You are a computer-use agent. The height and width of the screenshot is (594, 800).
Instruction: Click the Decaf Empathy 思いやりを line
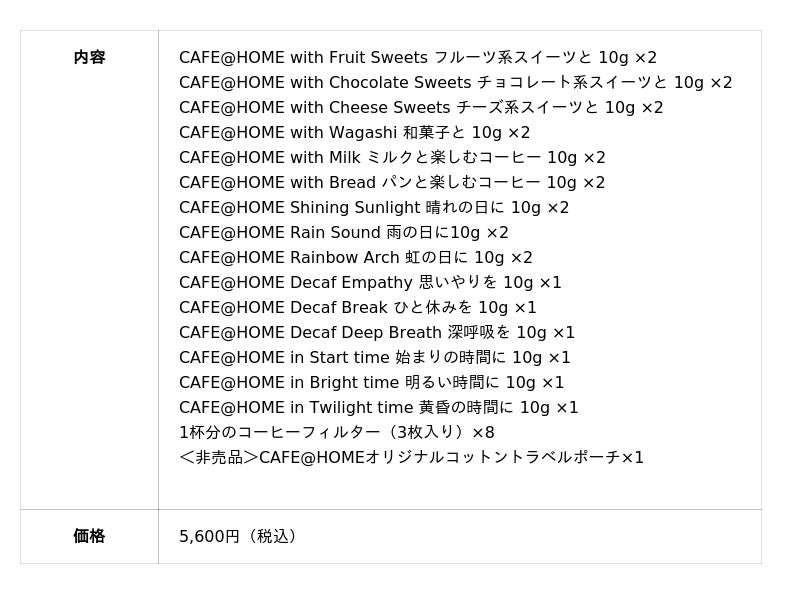(370, 283)
